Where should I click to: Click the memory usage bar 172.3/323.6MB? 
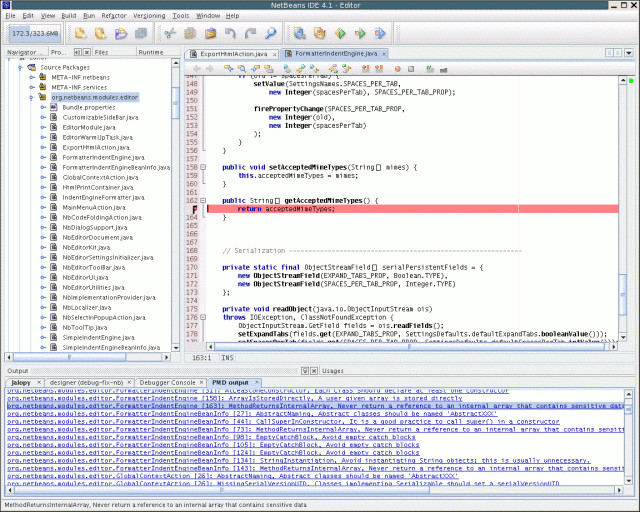(x=35, y=33)
